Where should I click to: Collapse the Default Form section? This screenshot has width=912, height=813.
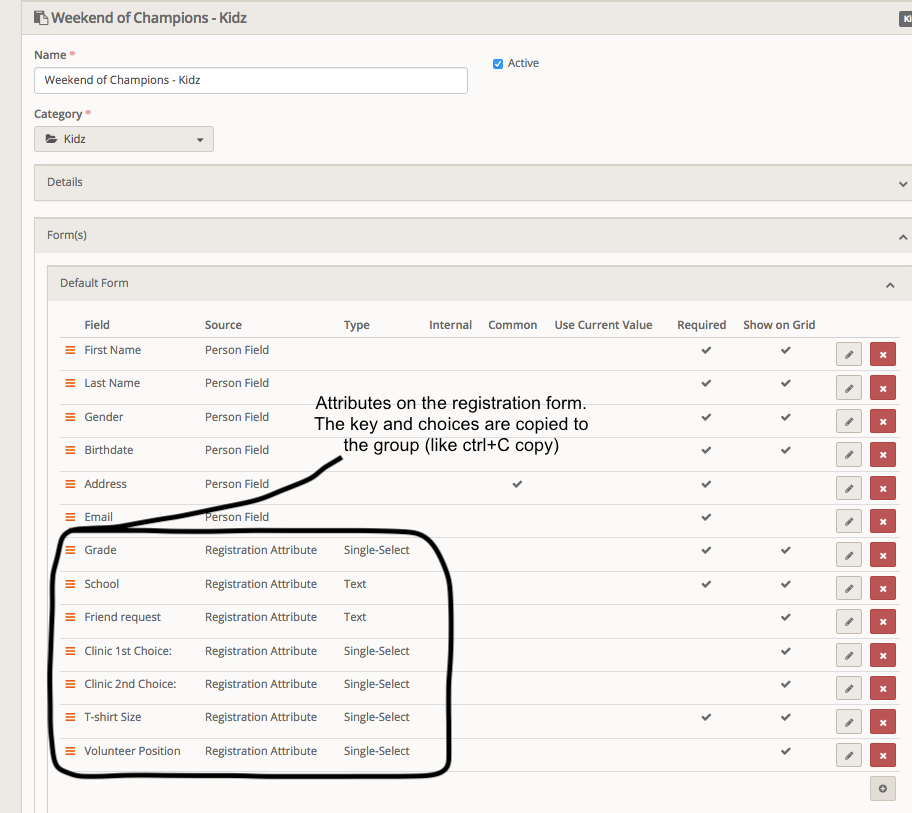[472, 284]
